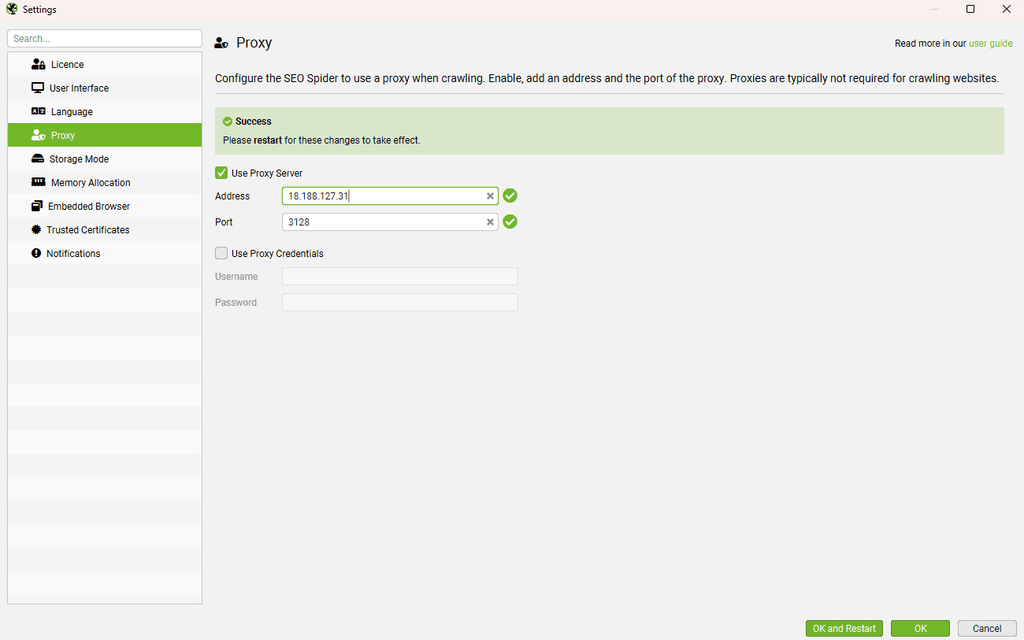The image size is (1024, 640).
Task: Enable the Use Proxy Credentials checkbox
Action: click(221, 253)
